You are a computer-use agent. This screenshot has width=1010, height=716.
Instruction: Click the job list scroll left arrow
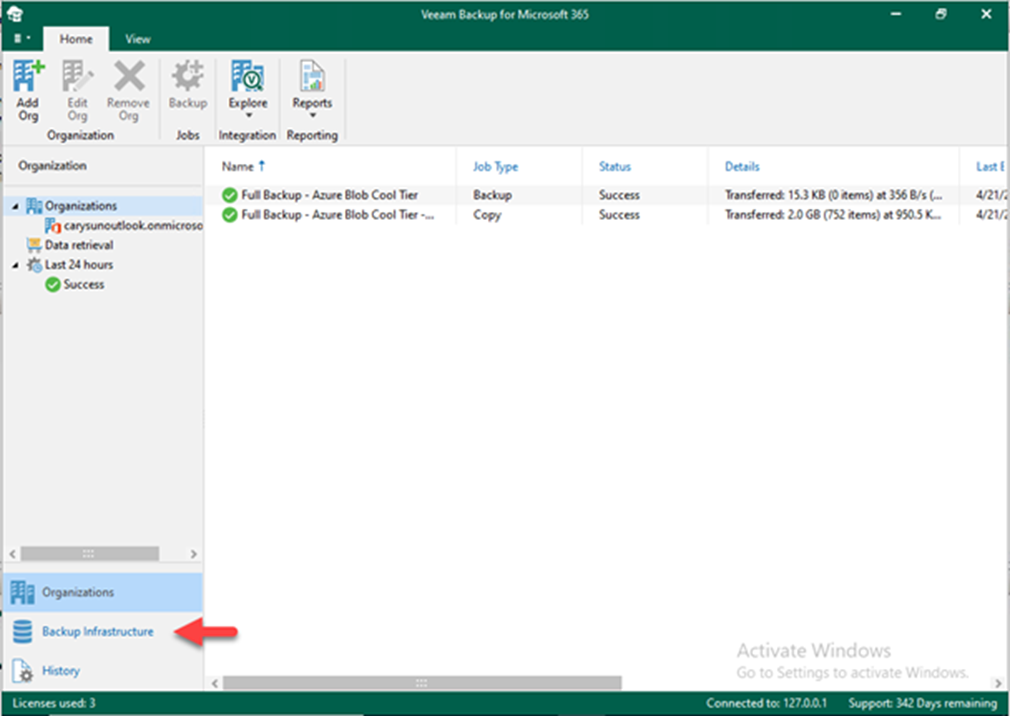[214, 683]
